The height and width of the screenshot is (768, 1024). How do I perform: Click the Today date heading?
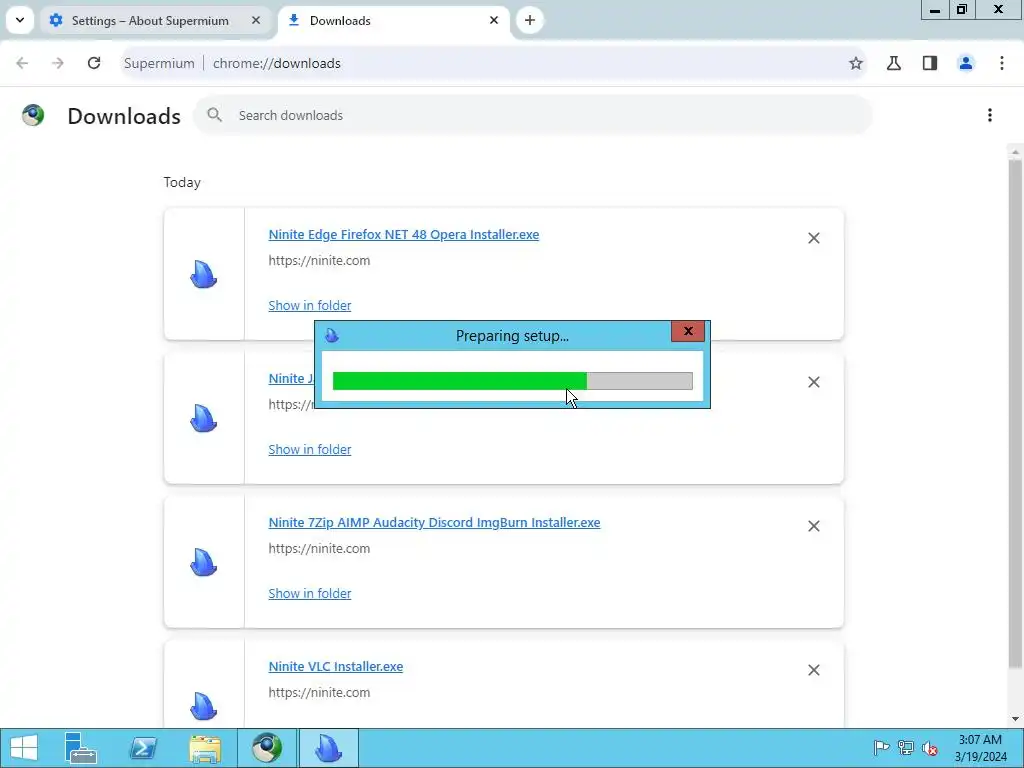click(x=182, y=183)
